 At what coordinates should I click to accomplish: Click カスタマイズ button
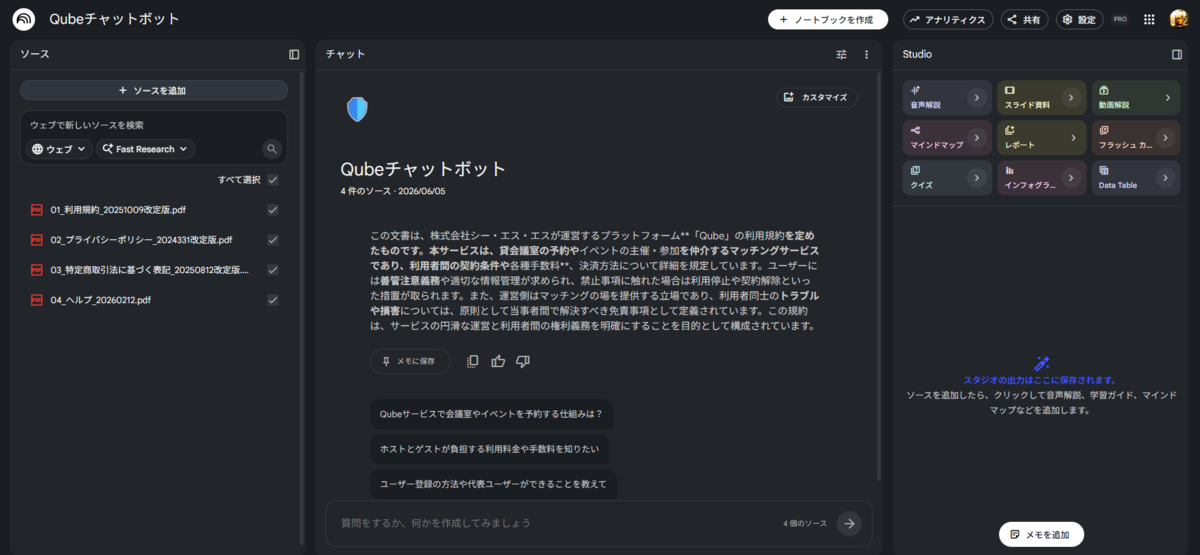point(816,97)
